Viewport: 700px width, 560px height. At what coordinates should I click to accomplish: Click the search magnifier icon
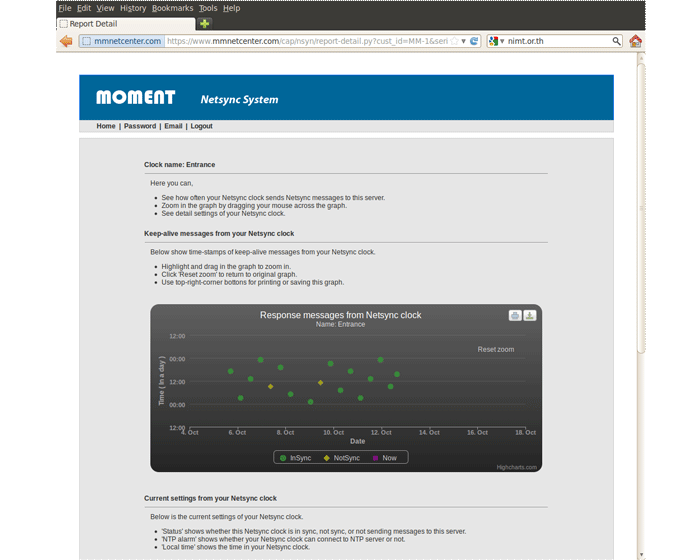(616, 41)
